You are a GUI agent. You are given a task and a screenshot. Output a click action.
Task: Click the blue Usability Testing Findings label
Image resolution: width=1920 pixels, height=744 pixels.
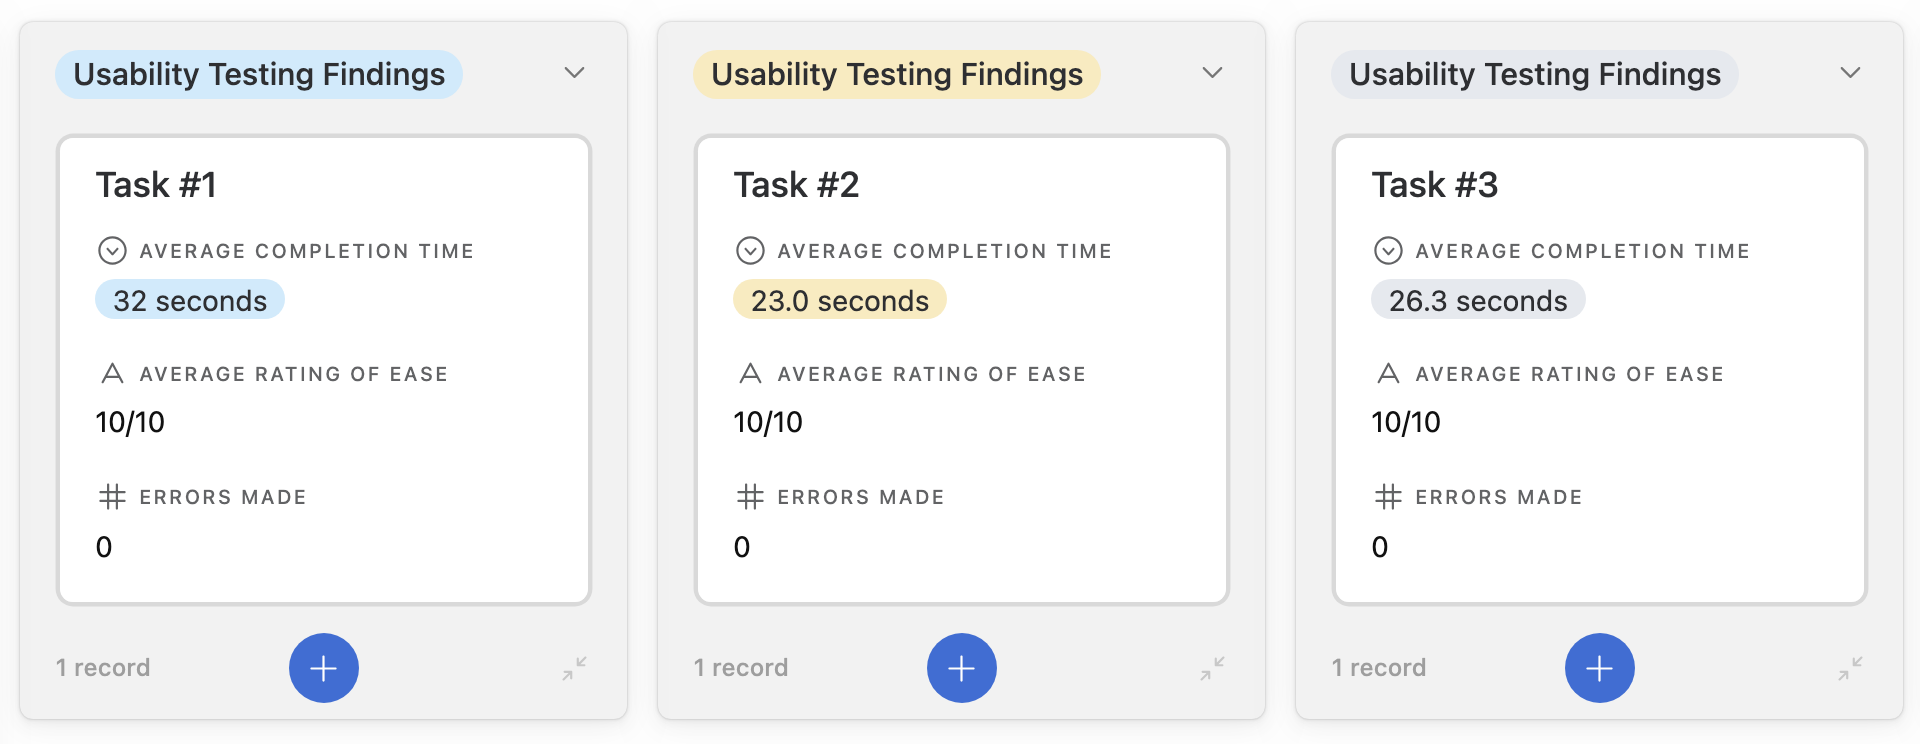coord(259,74)
